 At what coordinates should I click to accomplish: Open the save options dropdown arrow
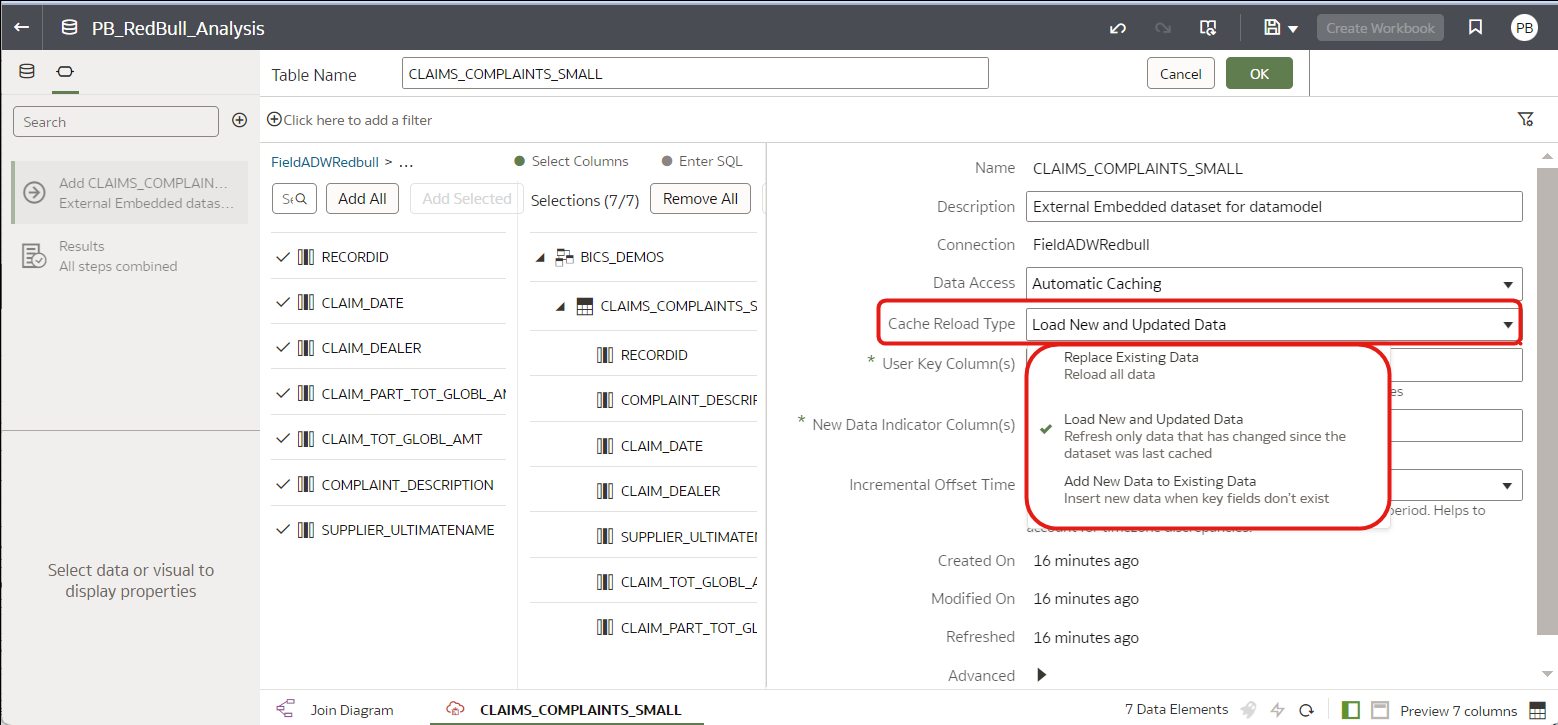[x=1293, y=29]
